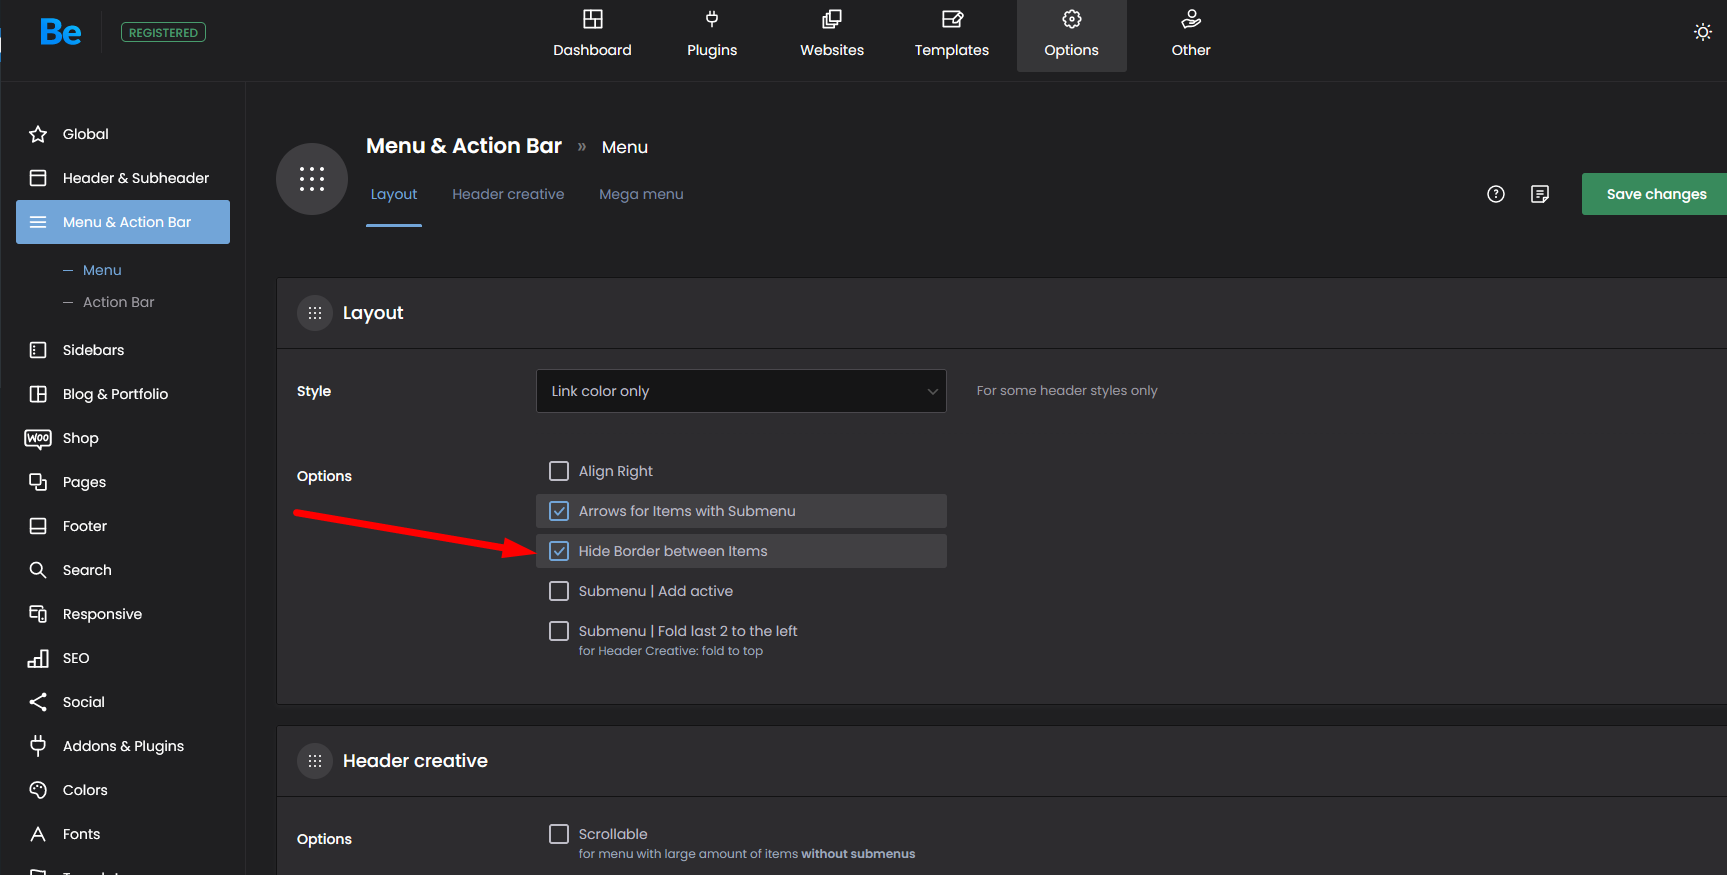Open the Footer label in sidebar

[x=85, y=526]
